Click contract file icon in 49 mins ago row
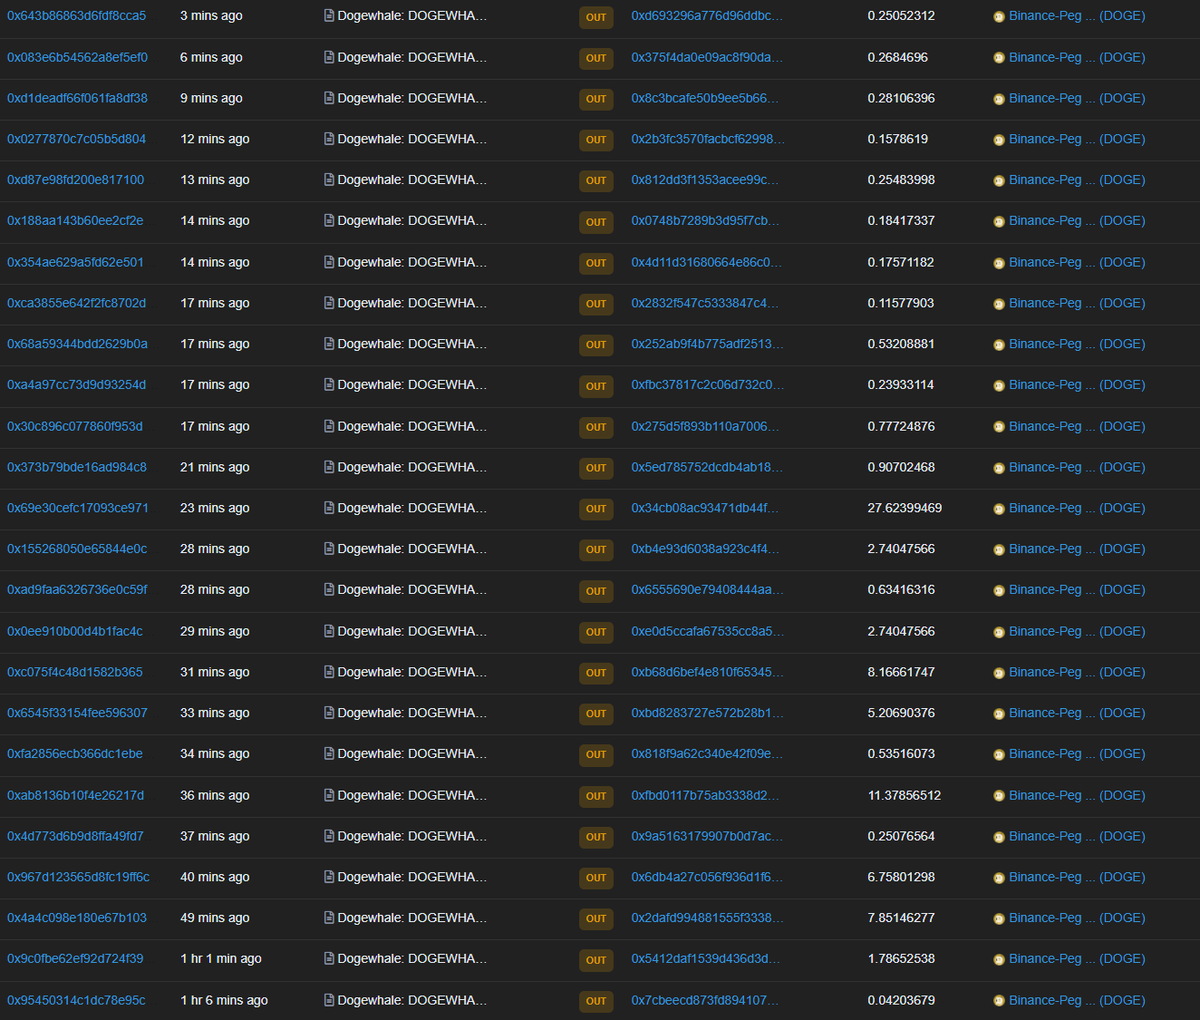Viewport: 1200px width, 1020px height. coord(329,918)
